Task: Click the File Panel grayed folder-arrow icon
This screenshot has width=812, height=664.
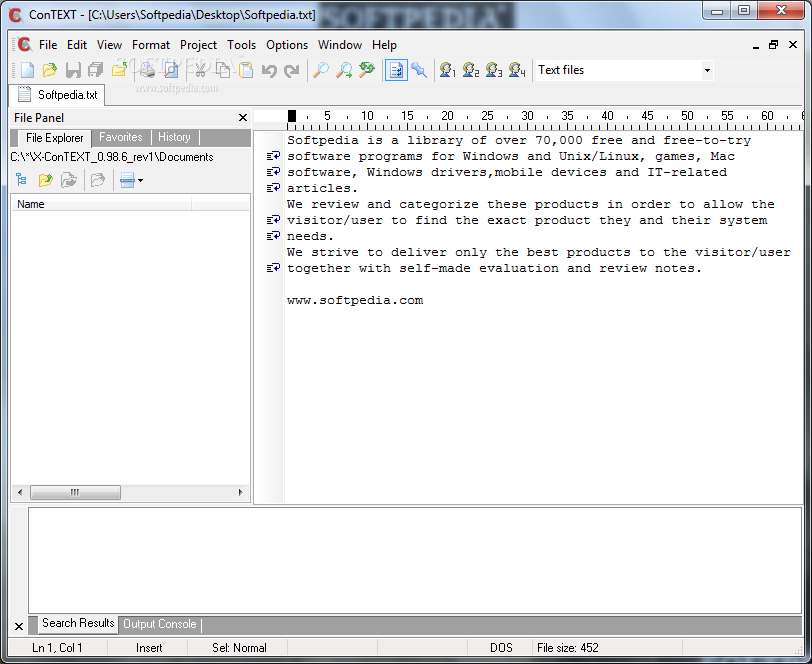Action: (x=69, y=180)
